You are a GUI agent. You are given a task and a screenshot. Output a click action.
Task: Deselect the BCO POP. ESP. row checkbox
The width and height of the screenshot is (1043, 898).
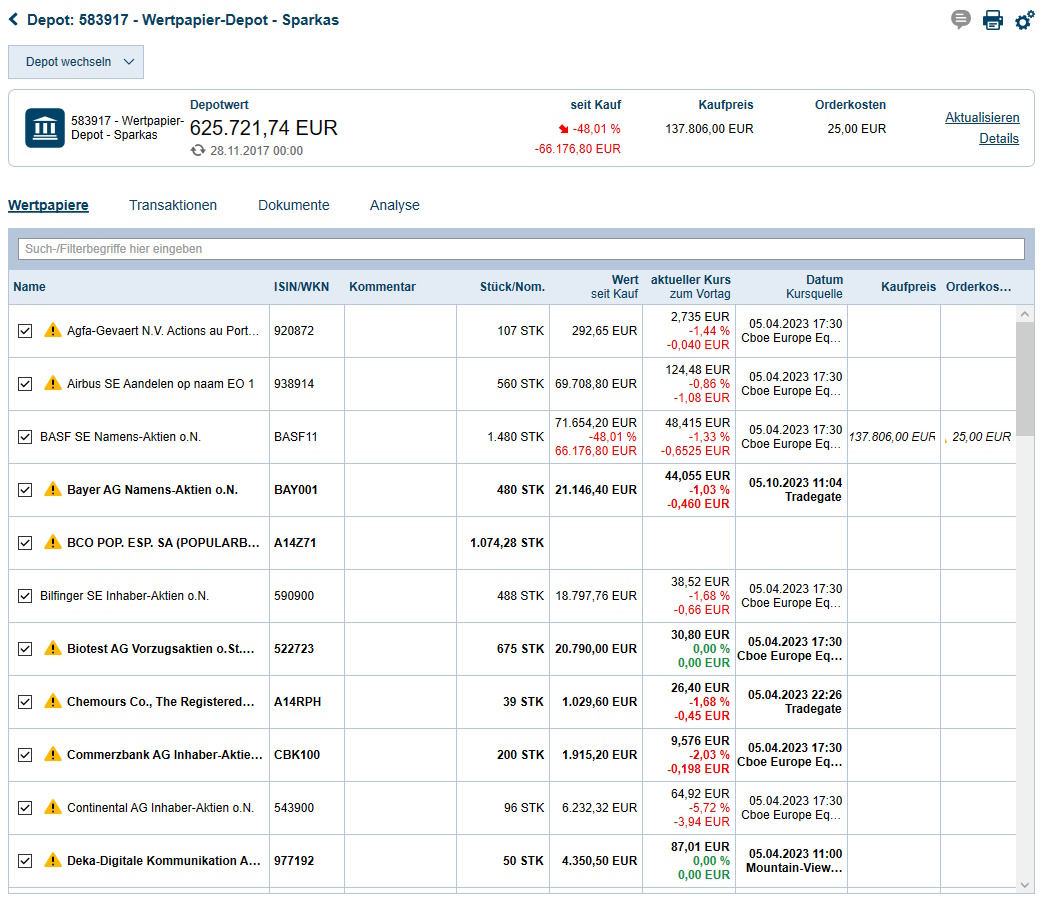(x=25, y=543)
